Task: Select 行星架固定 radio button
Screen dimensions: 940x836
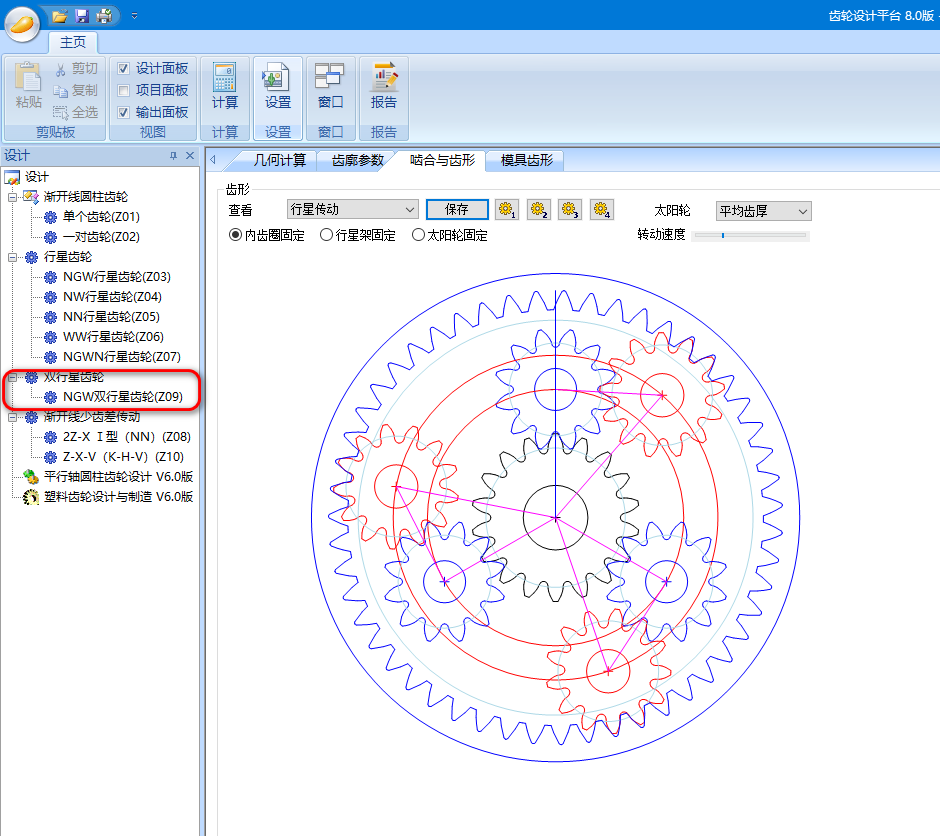Action: point(326,235)
